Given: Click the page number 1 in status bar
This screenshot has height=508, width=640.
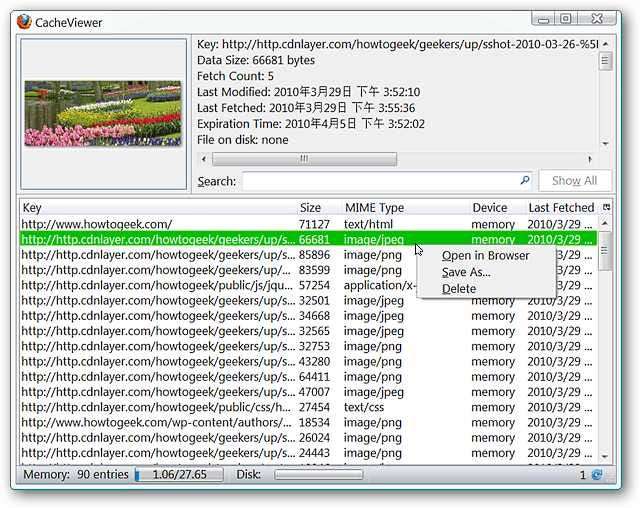Looking at the screenshot, I should [x=582, y=475].
